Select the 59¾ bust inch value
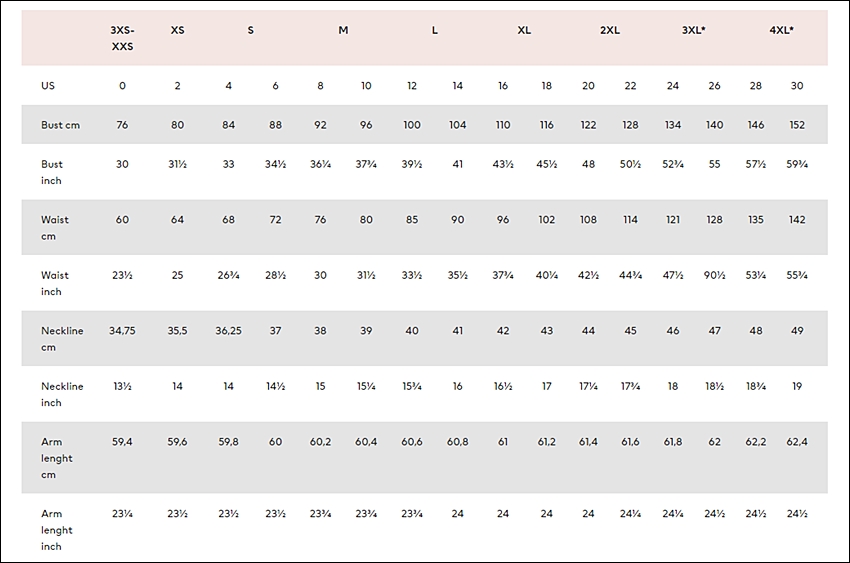850x563 pixels. click(x=797, y=164)
